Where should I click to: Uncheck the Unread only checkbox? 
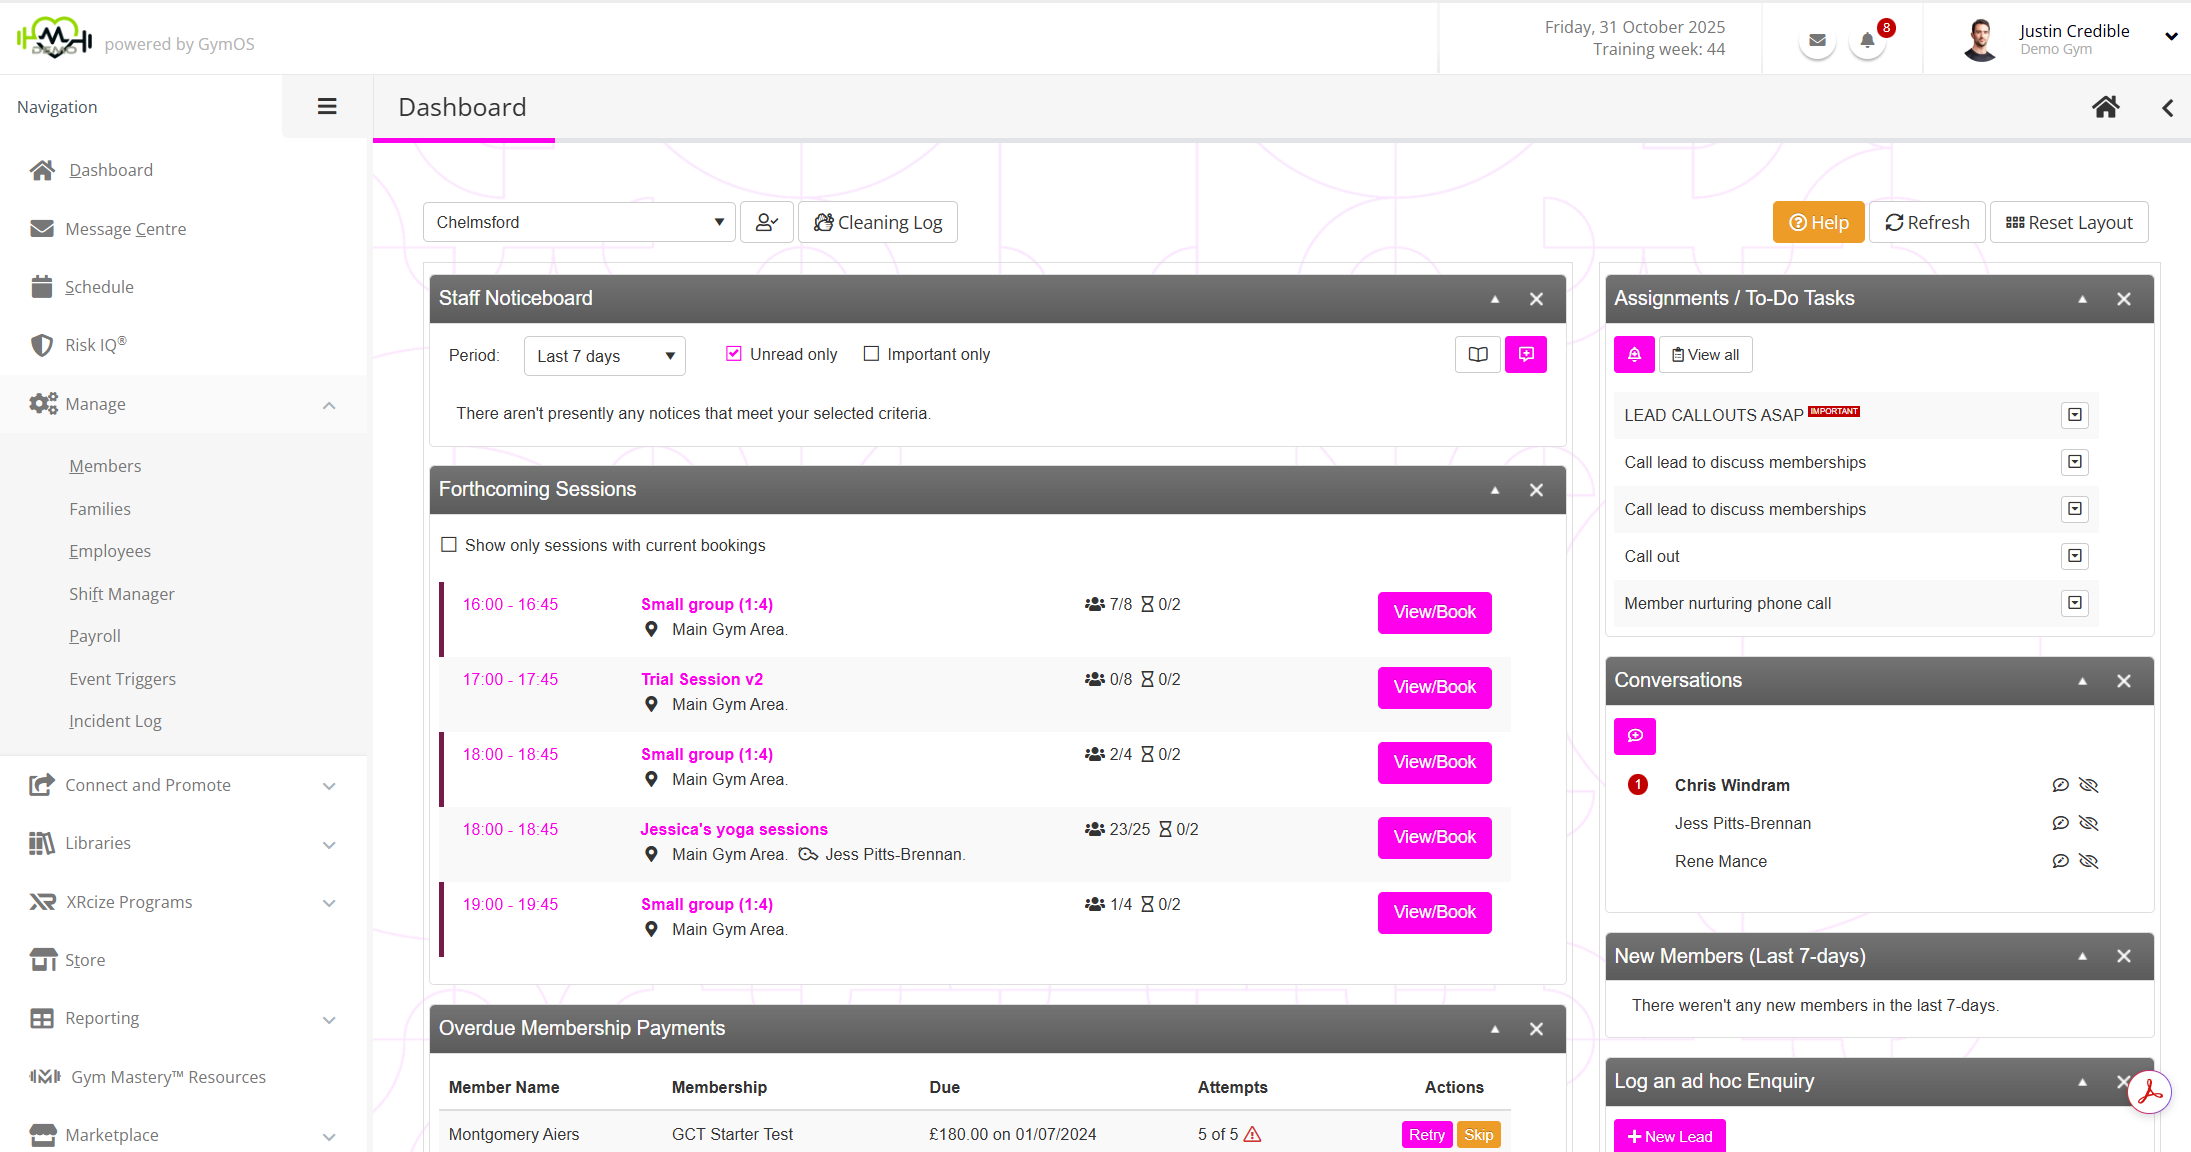[x=734, y=354]
